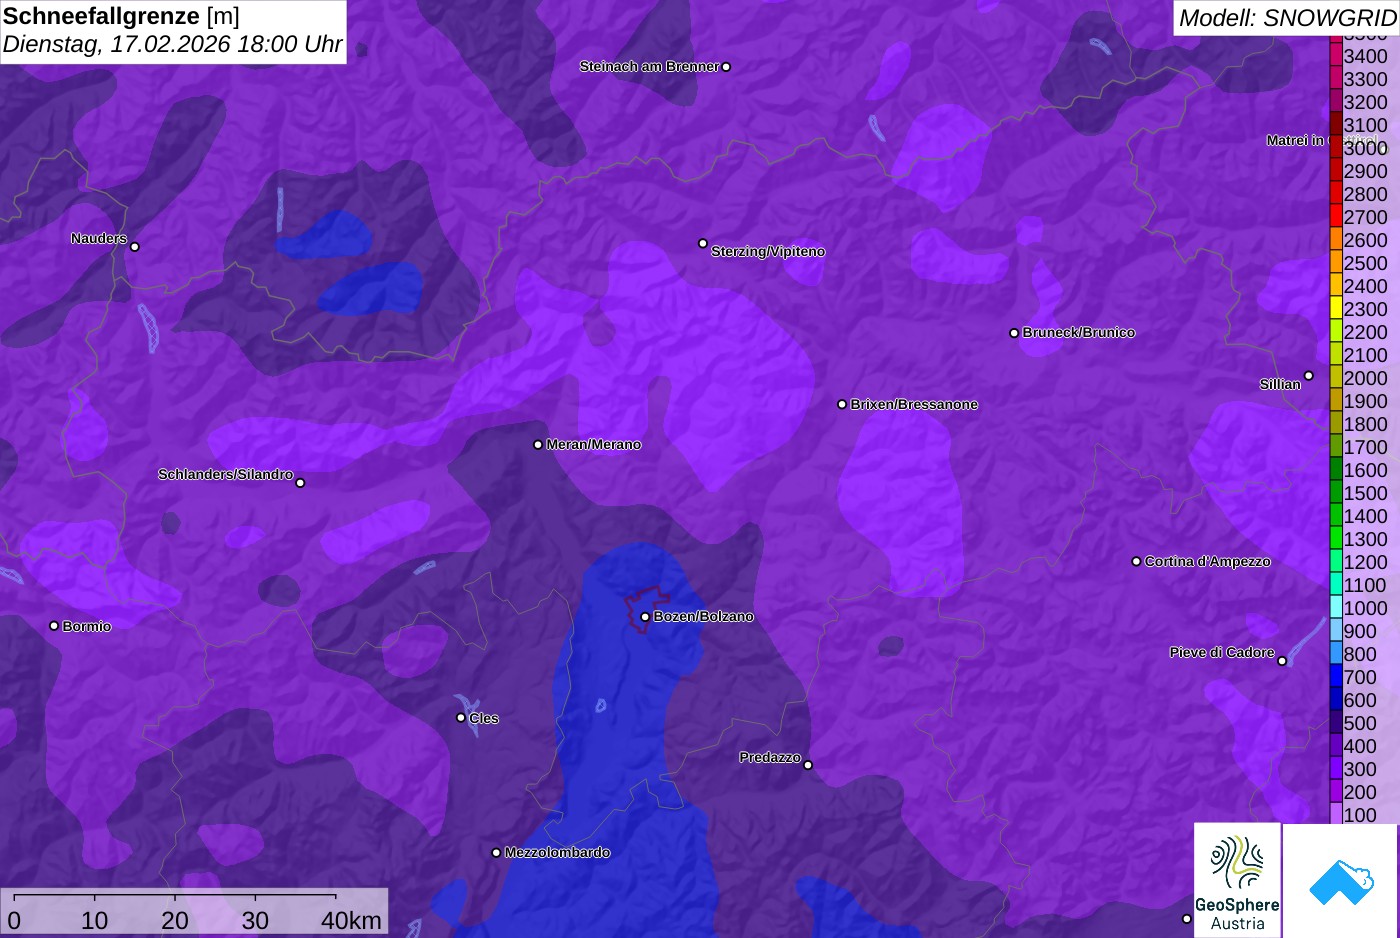Click the Schlanders/Silandro text label

coord(225,474)
